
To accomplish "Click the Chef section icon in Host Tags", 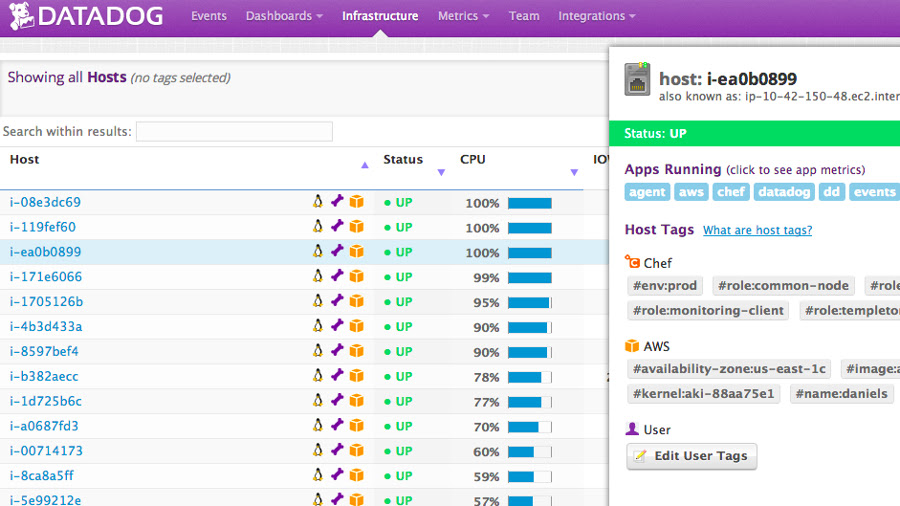I will pos(632,262).
